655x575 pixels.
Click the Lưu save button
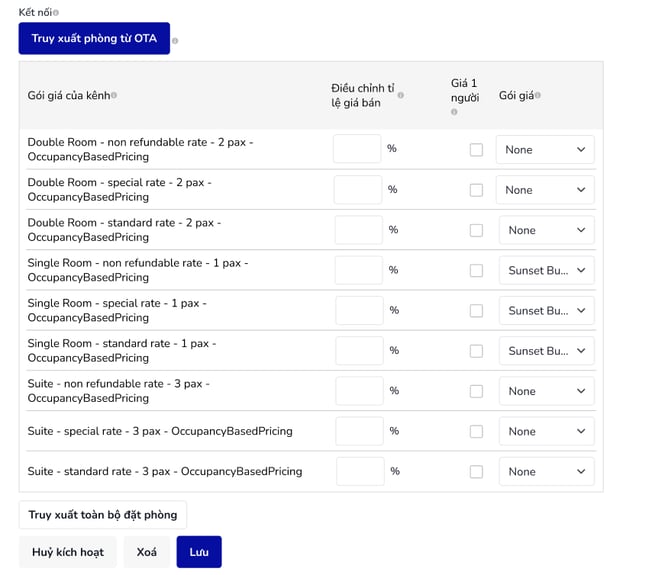[x=199, y=552]
